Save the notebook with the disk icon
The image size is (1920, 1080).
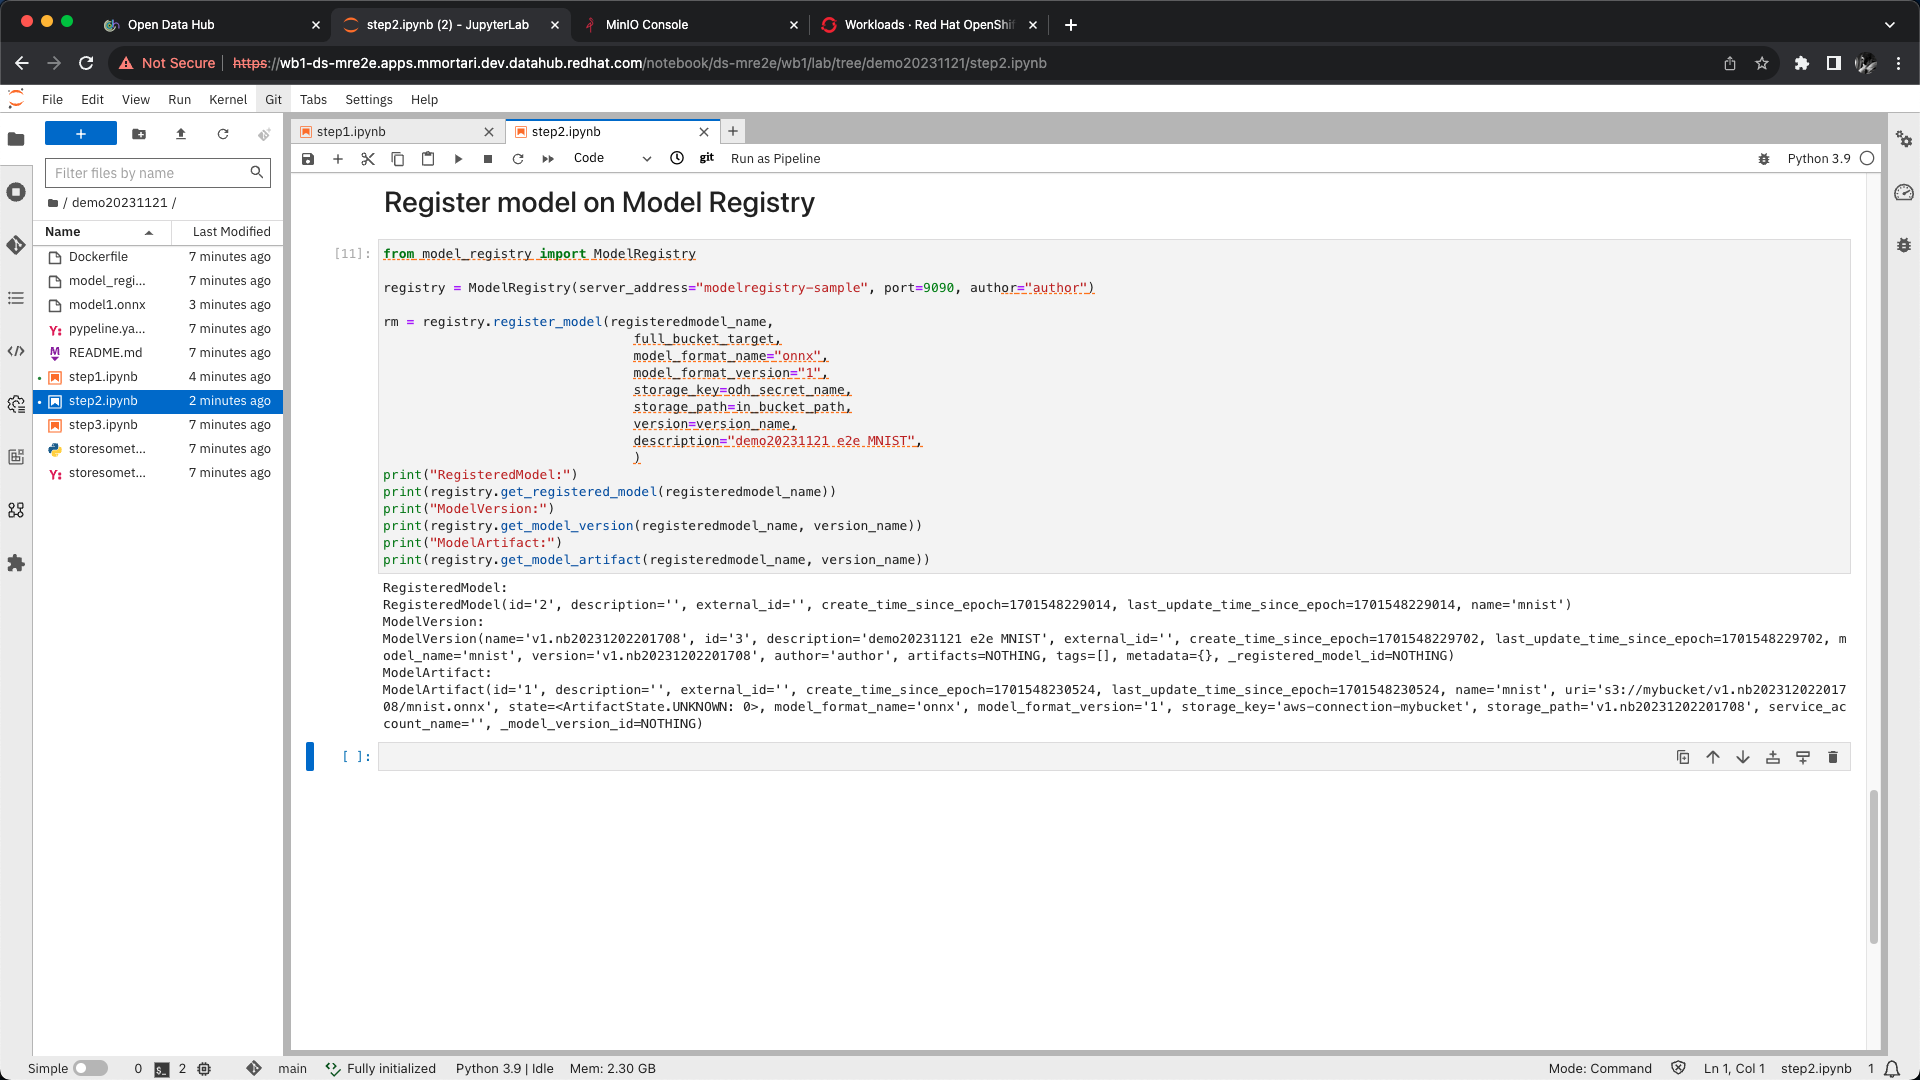pyautogui.click(x=308, y=159)
